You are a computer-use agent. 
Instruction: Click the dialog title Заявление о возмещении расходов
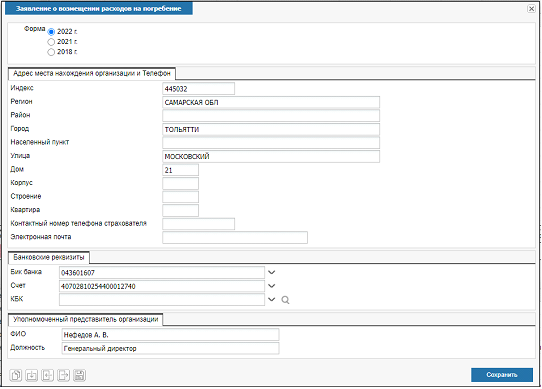(99, 9)
